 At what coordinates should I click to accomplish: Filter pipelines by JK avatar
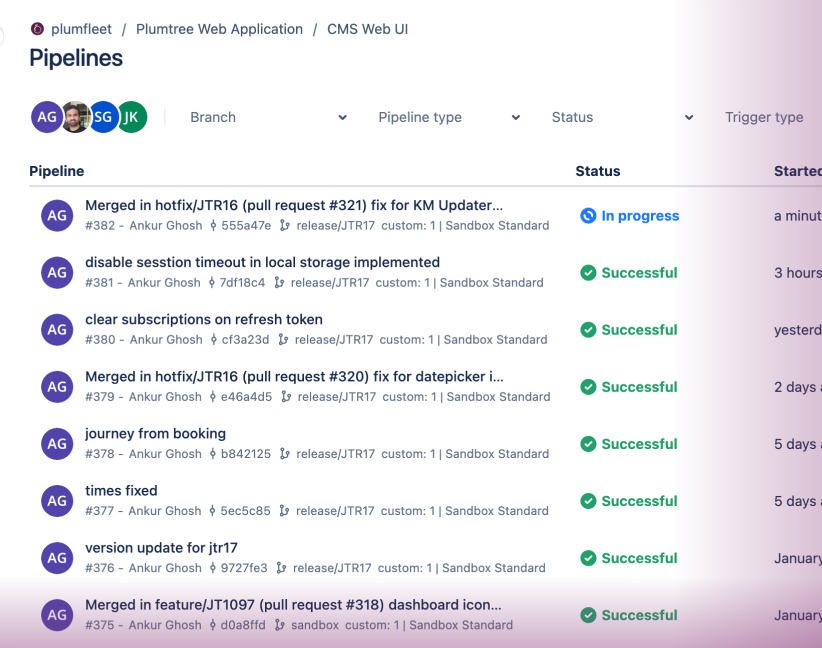point(132,117)
